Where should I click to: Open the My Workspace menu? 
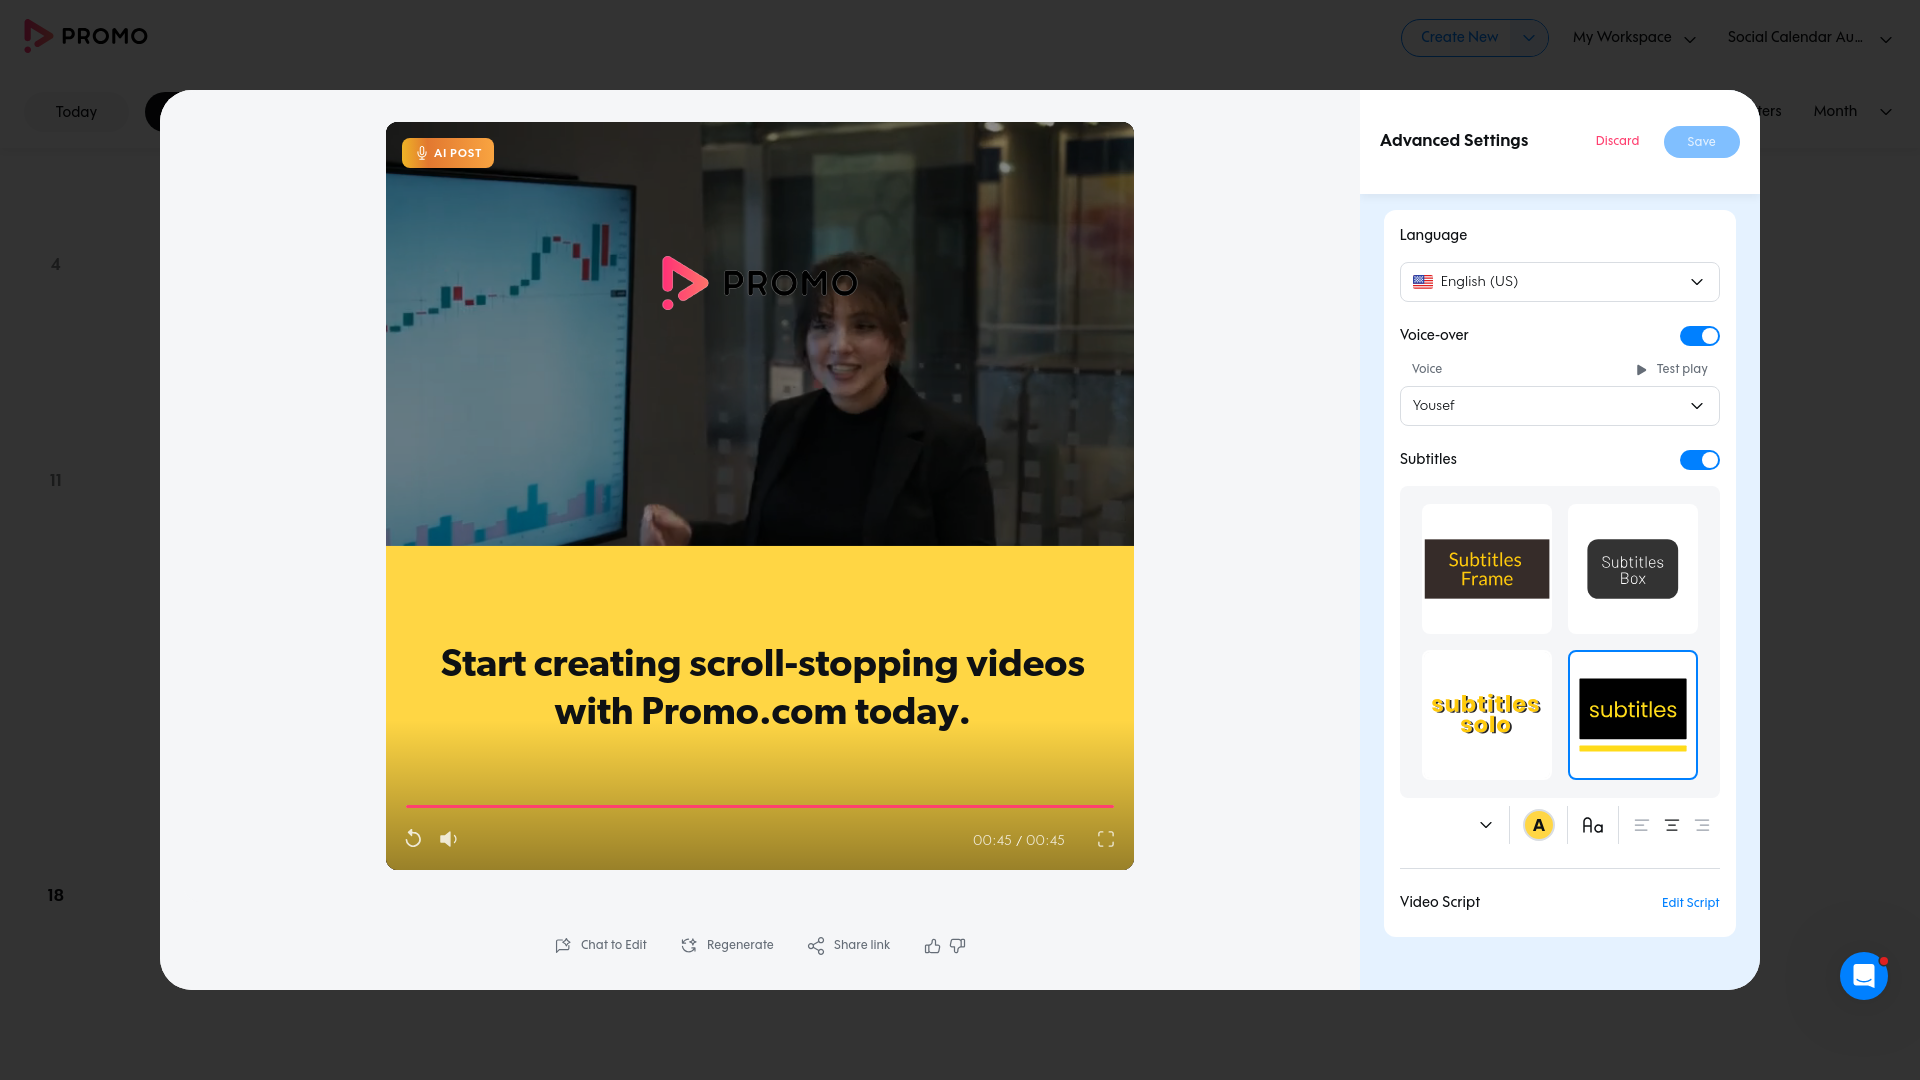(1634, 38)
